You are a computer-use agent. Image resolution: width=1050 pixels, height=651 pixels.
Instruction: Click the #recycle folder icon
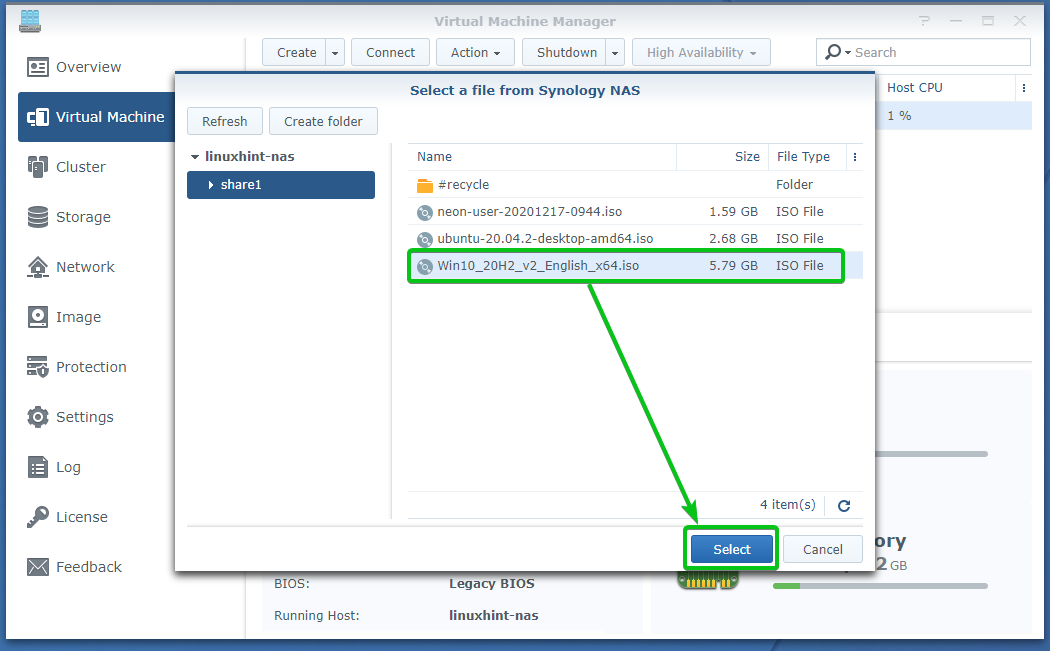(x=425, y=186)
